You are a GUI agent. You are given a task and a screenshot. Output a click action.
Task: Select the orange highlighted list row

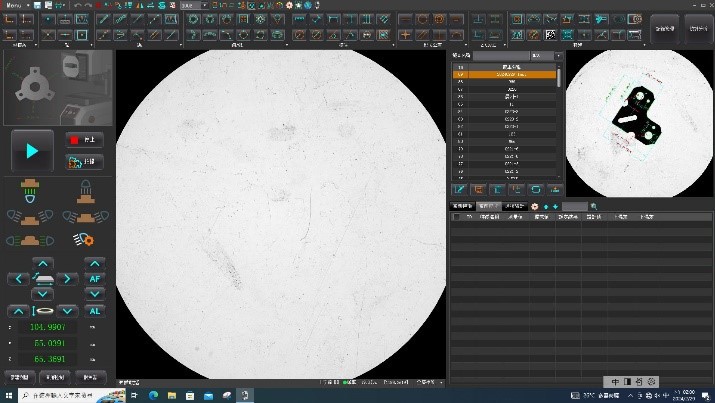(505, 74)
